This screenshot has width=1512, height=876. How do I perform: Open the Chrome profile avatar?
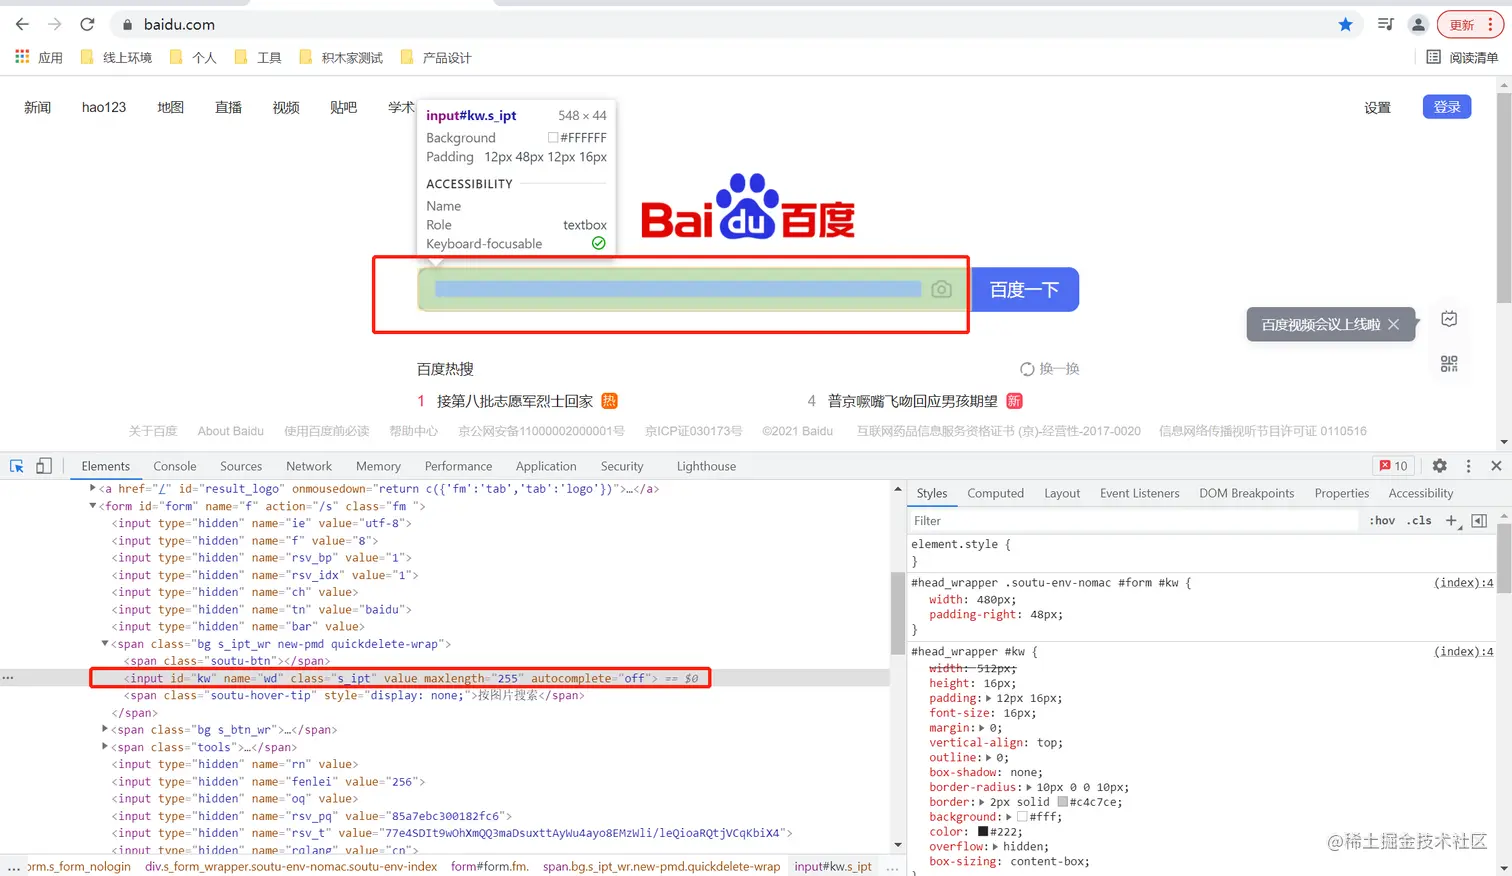pos(1418,24)
